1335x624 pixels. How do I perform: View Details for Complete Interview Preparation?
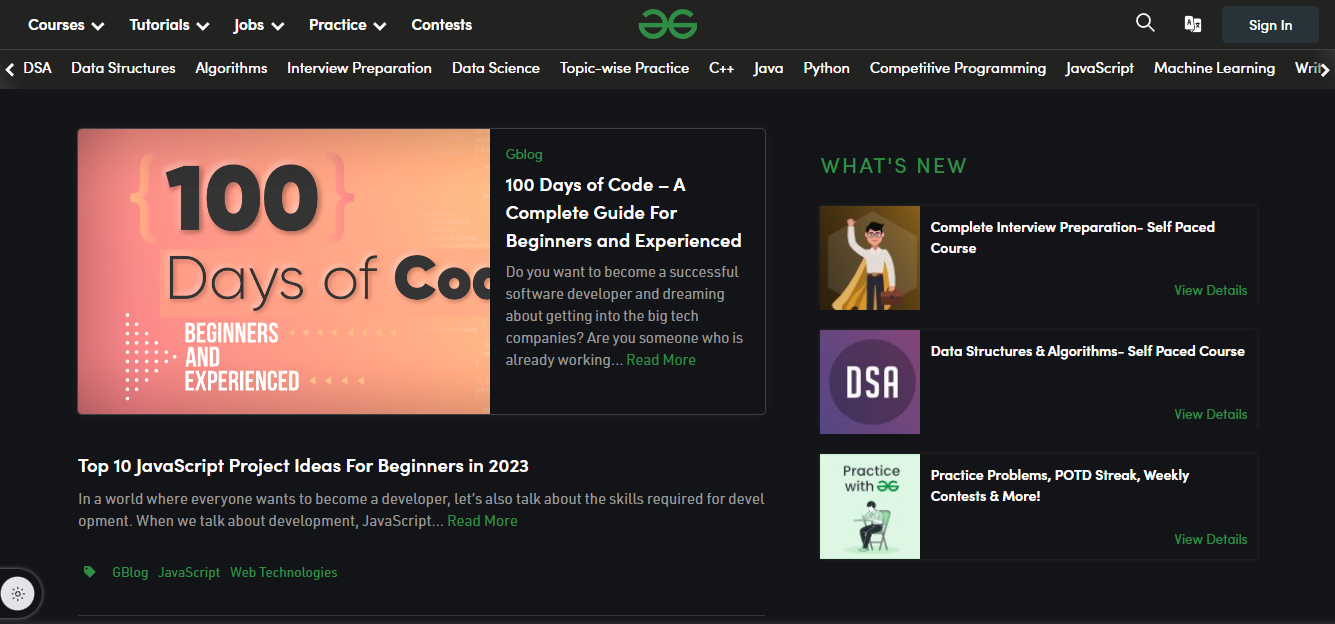tap(1210, 290)
